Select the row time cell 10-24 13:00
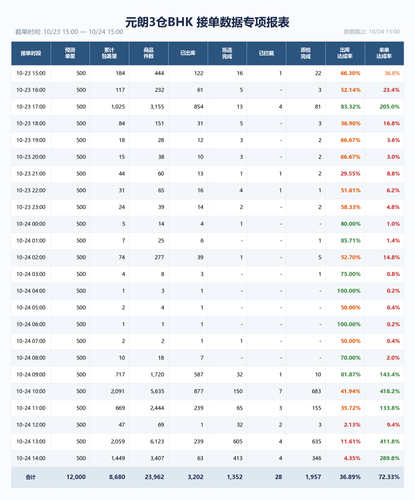The height and width of the screenshot is (500, 415). 31,441
